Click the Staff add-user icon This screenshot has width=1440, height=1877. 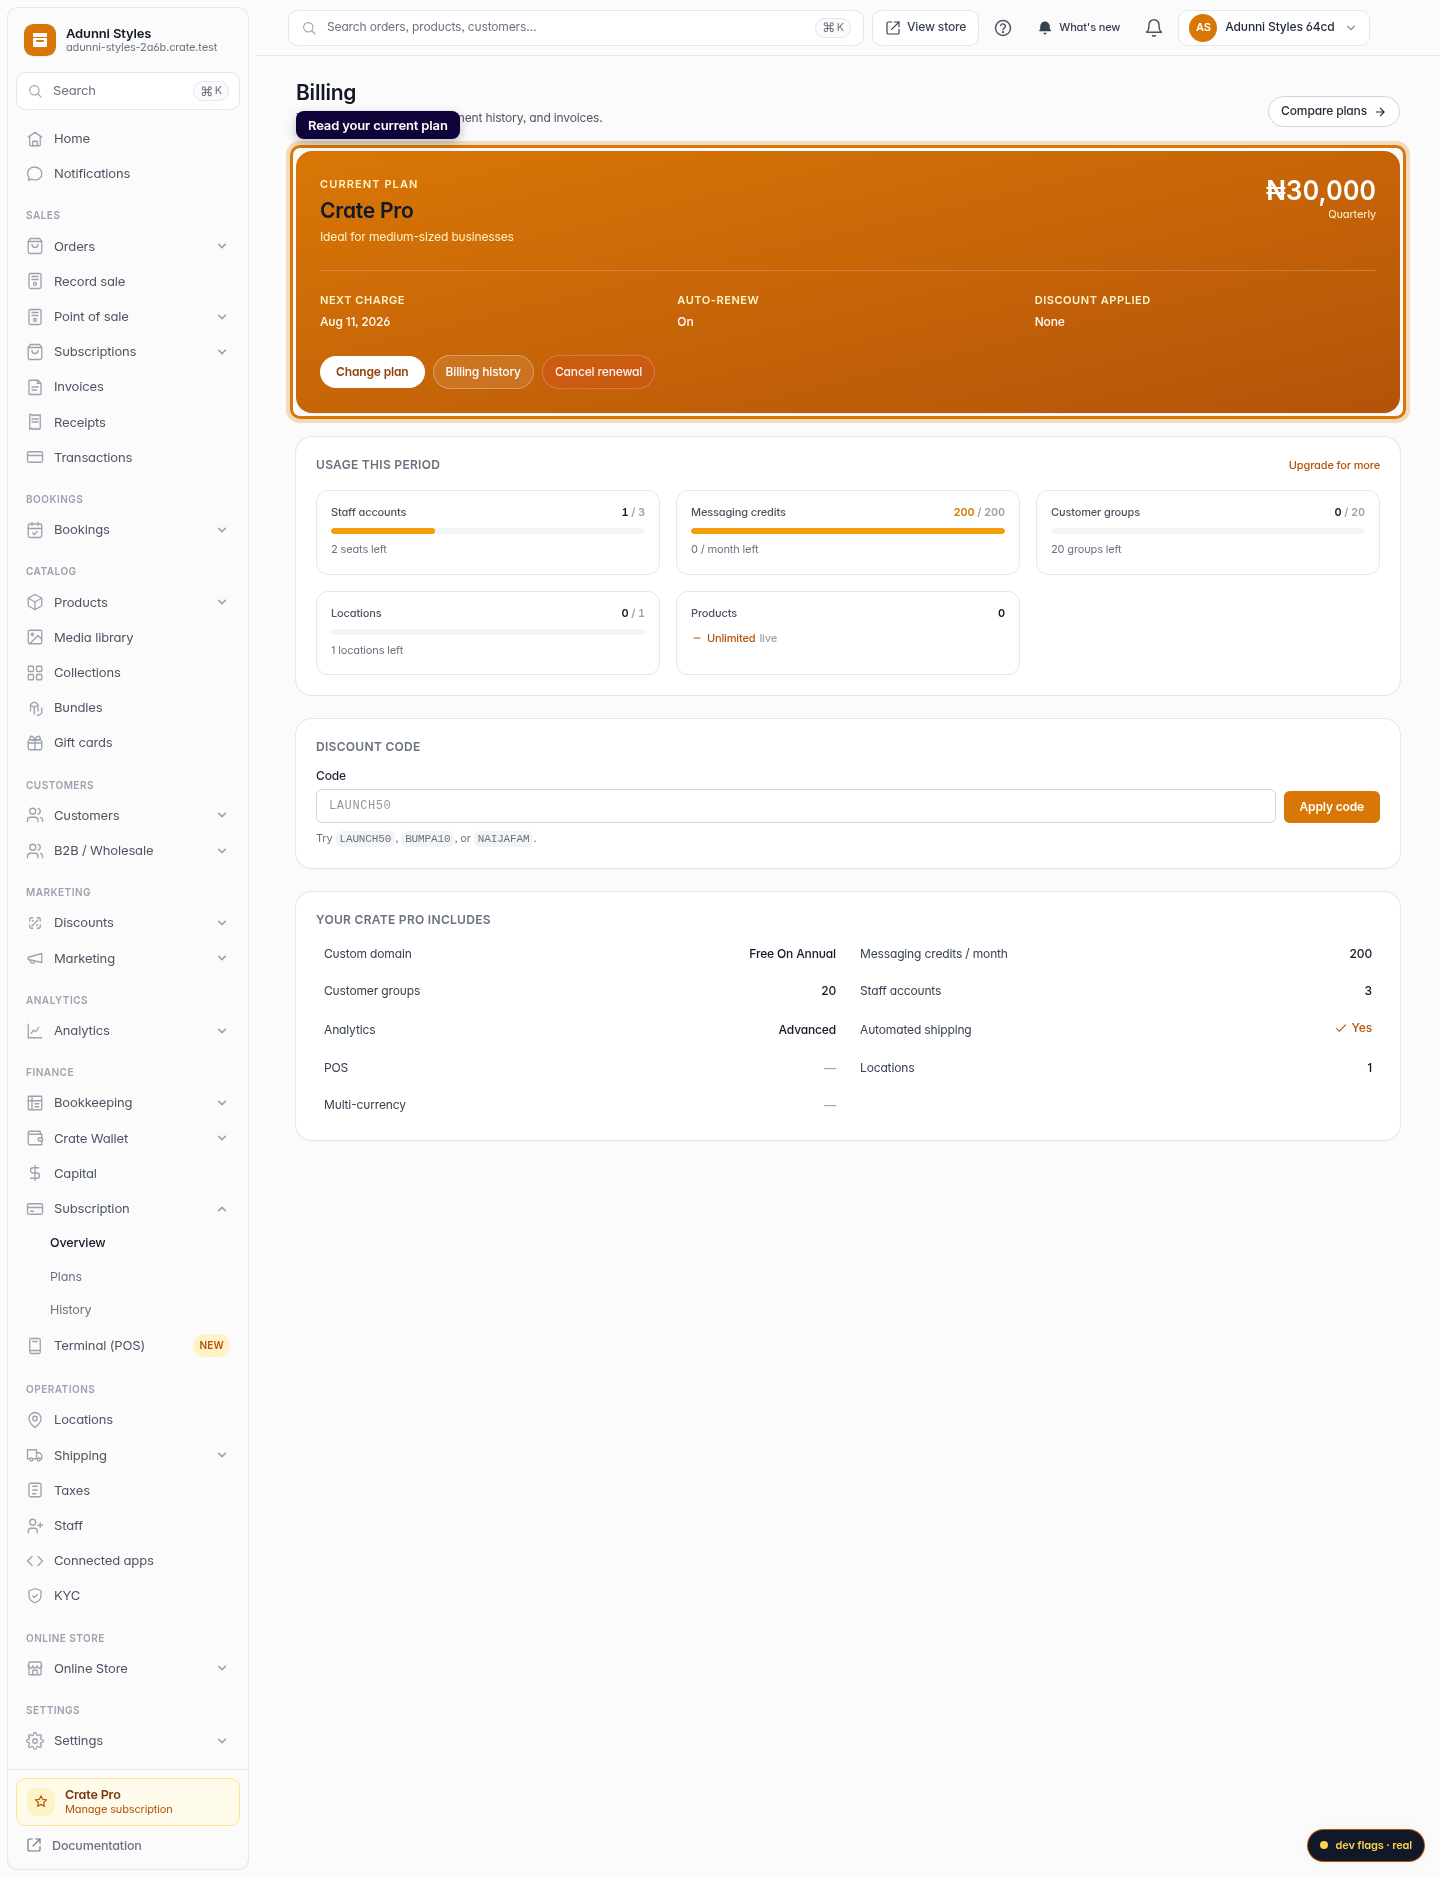(x=35, y=1526)
